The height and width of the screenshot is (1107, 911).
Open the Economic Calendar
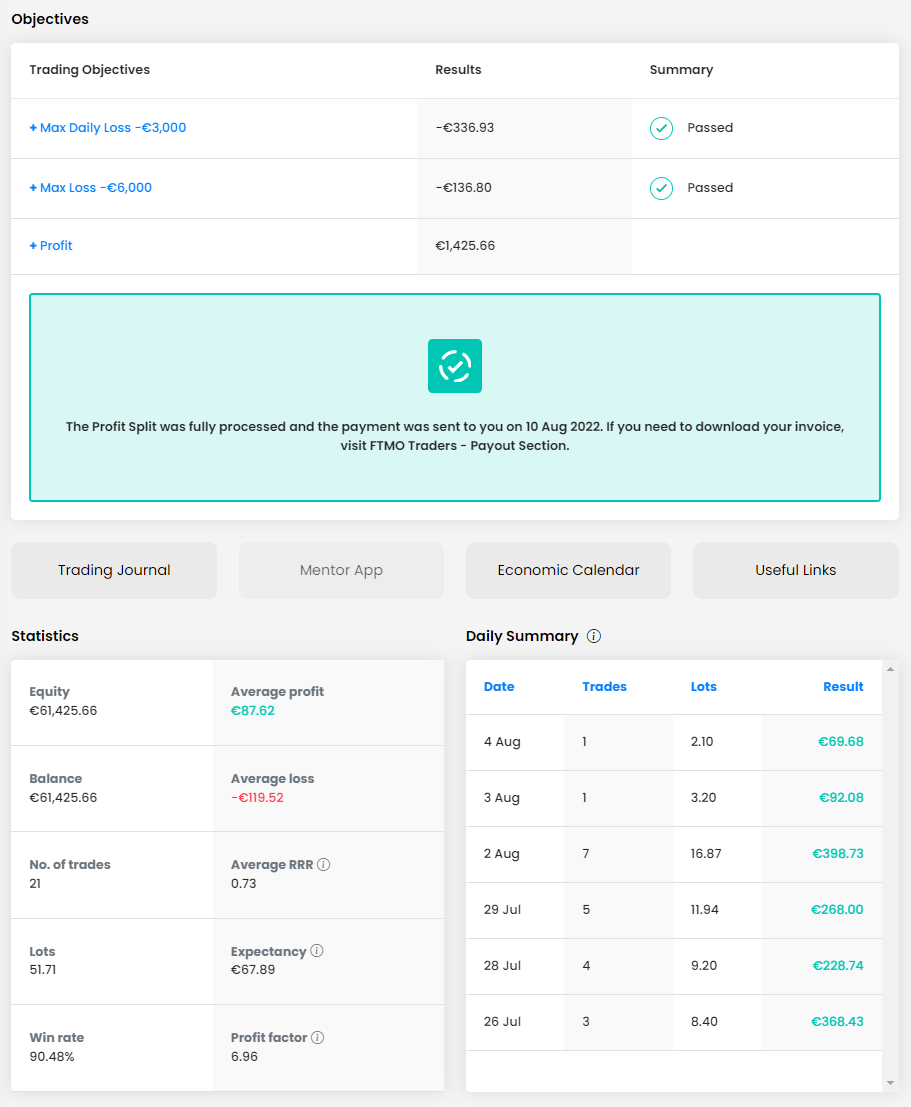coord(568,570)
